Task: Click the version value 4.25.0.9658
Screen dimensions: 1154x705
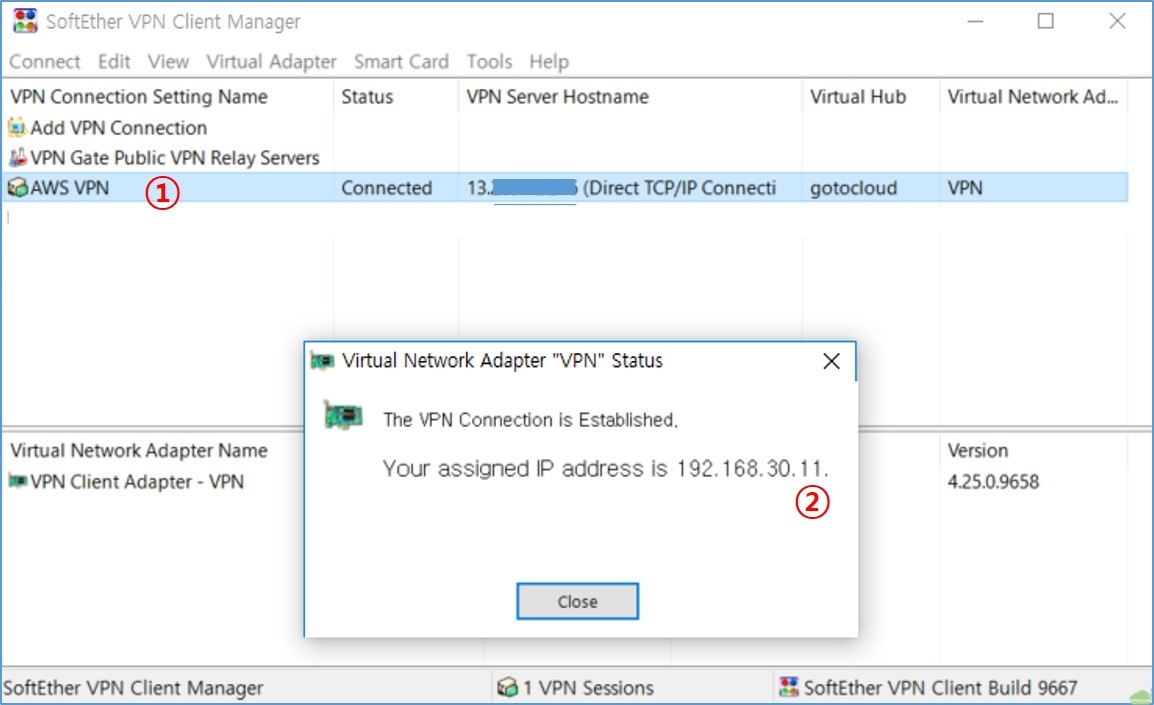Action: click(x=993, y=481)
